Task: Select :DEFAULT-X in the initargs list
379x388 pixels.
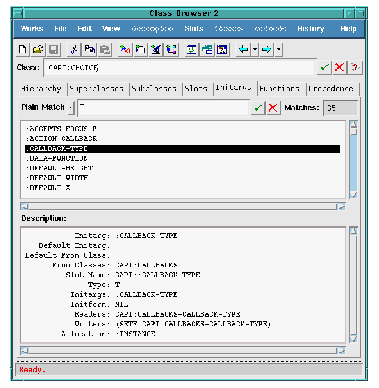Action: pyautogui.click(x=183, y=188)
